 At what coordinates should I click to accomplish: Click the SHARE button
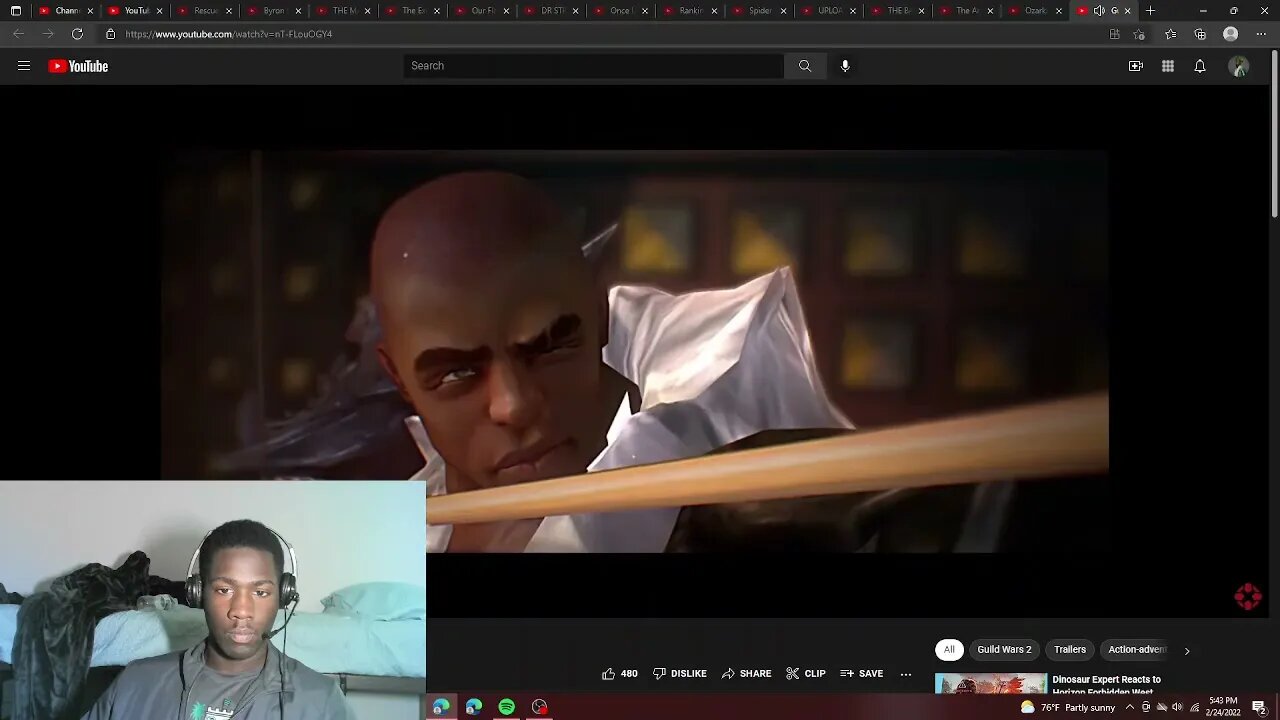[x=747, y=674]
